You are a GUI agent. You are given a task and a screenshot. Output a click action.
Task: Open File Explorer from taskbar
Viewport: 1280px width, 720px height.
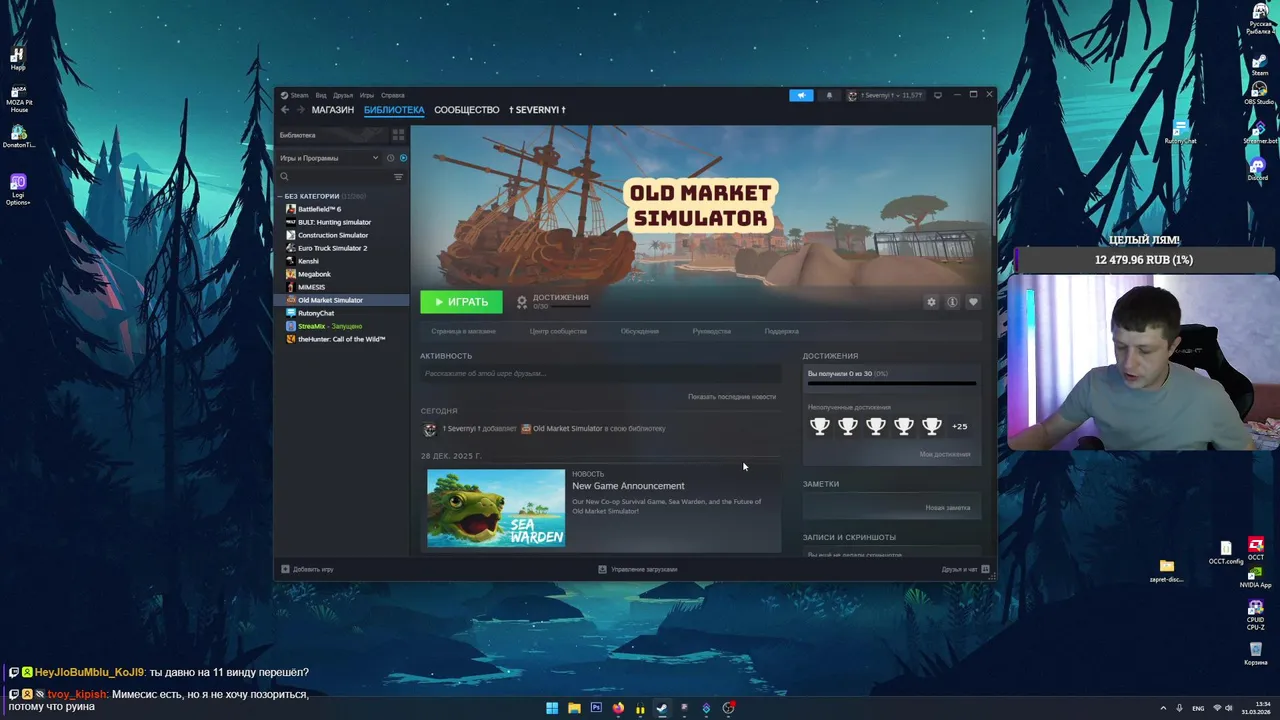tap(574, 708)
